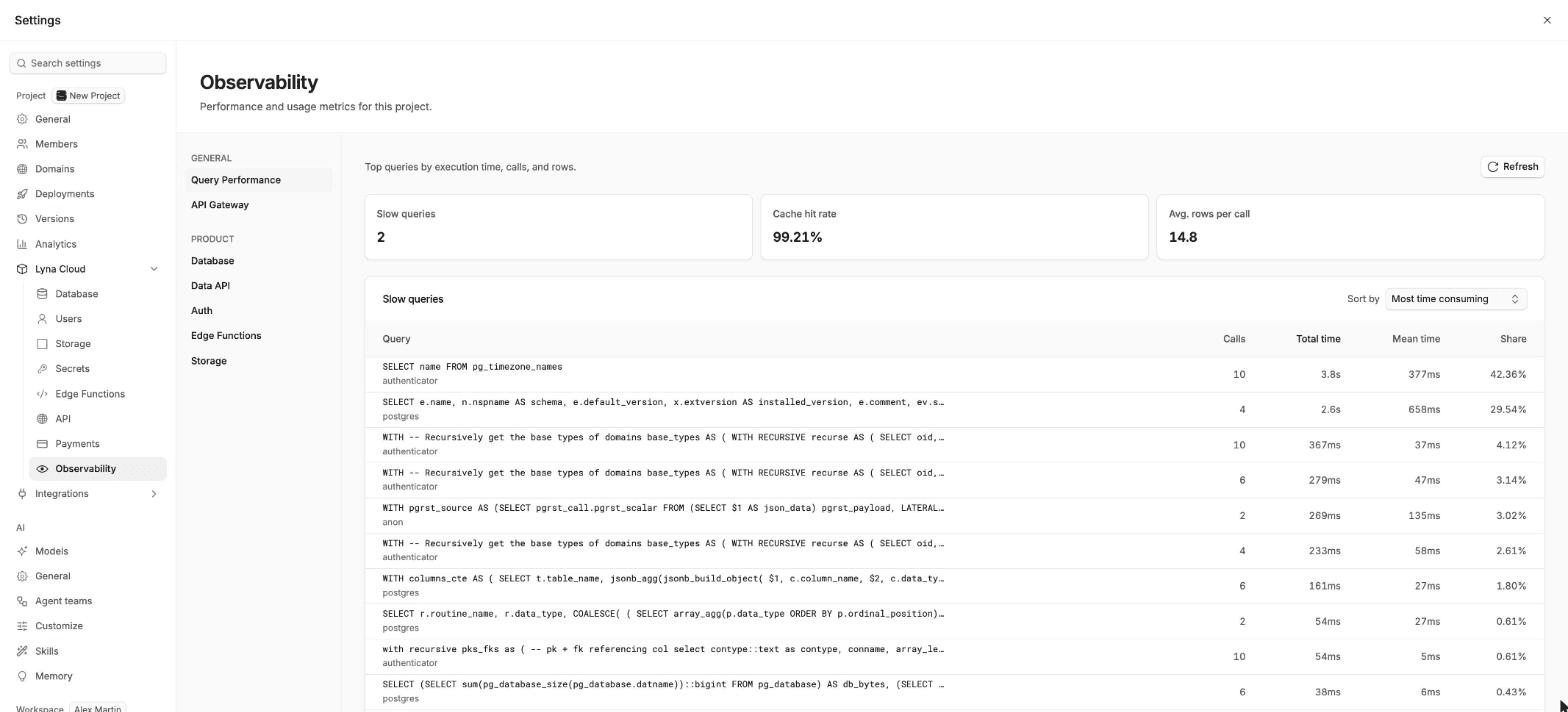Click the Skills book icon
1568x712 pixels.
pyautogui.click(x=22, y=651)
